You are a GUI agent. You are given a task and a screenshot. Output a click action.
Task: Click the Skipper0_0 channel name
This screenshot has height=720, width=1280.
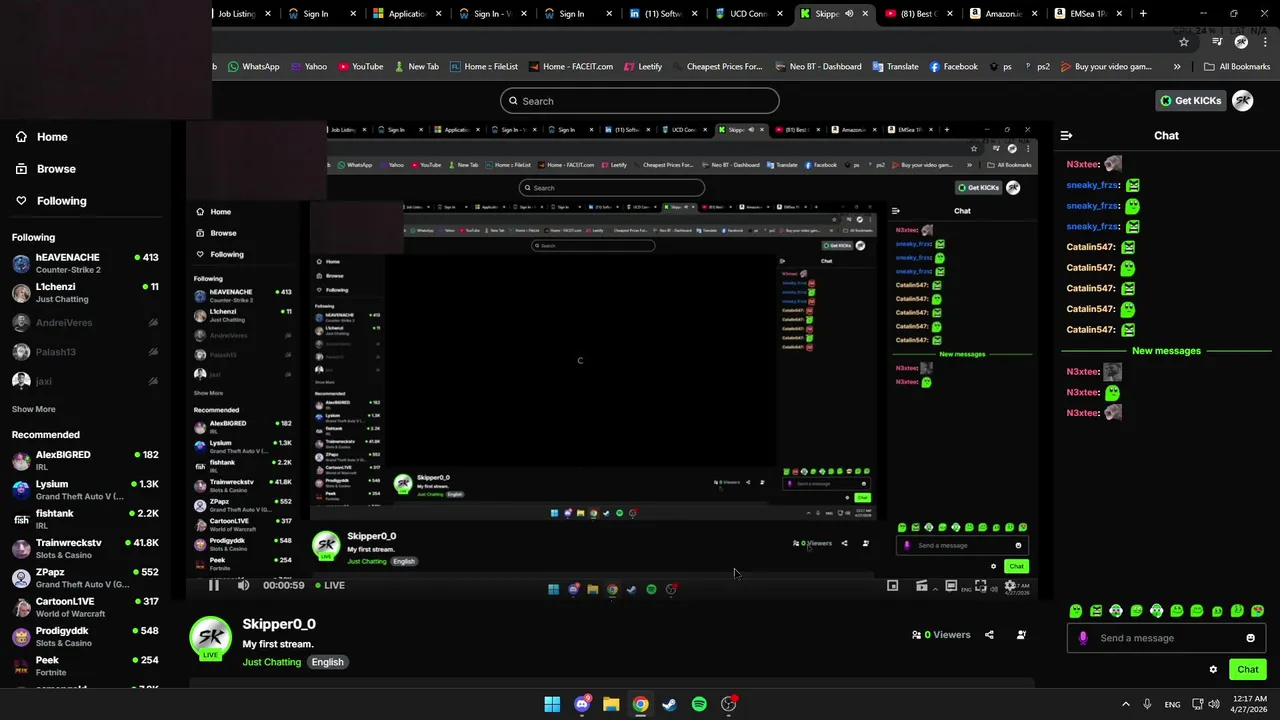click(x=279, y=625)
